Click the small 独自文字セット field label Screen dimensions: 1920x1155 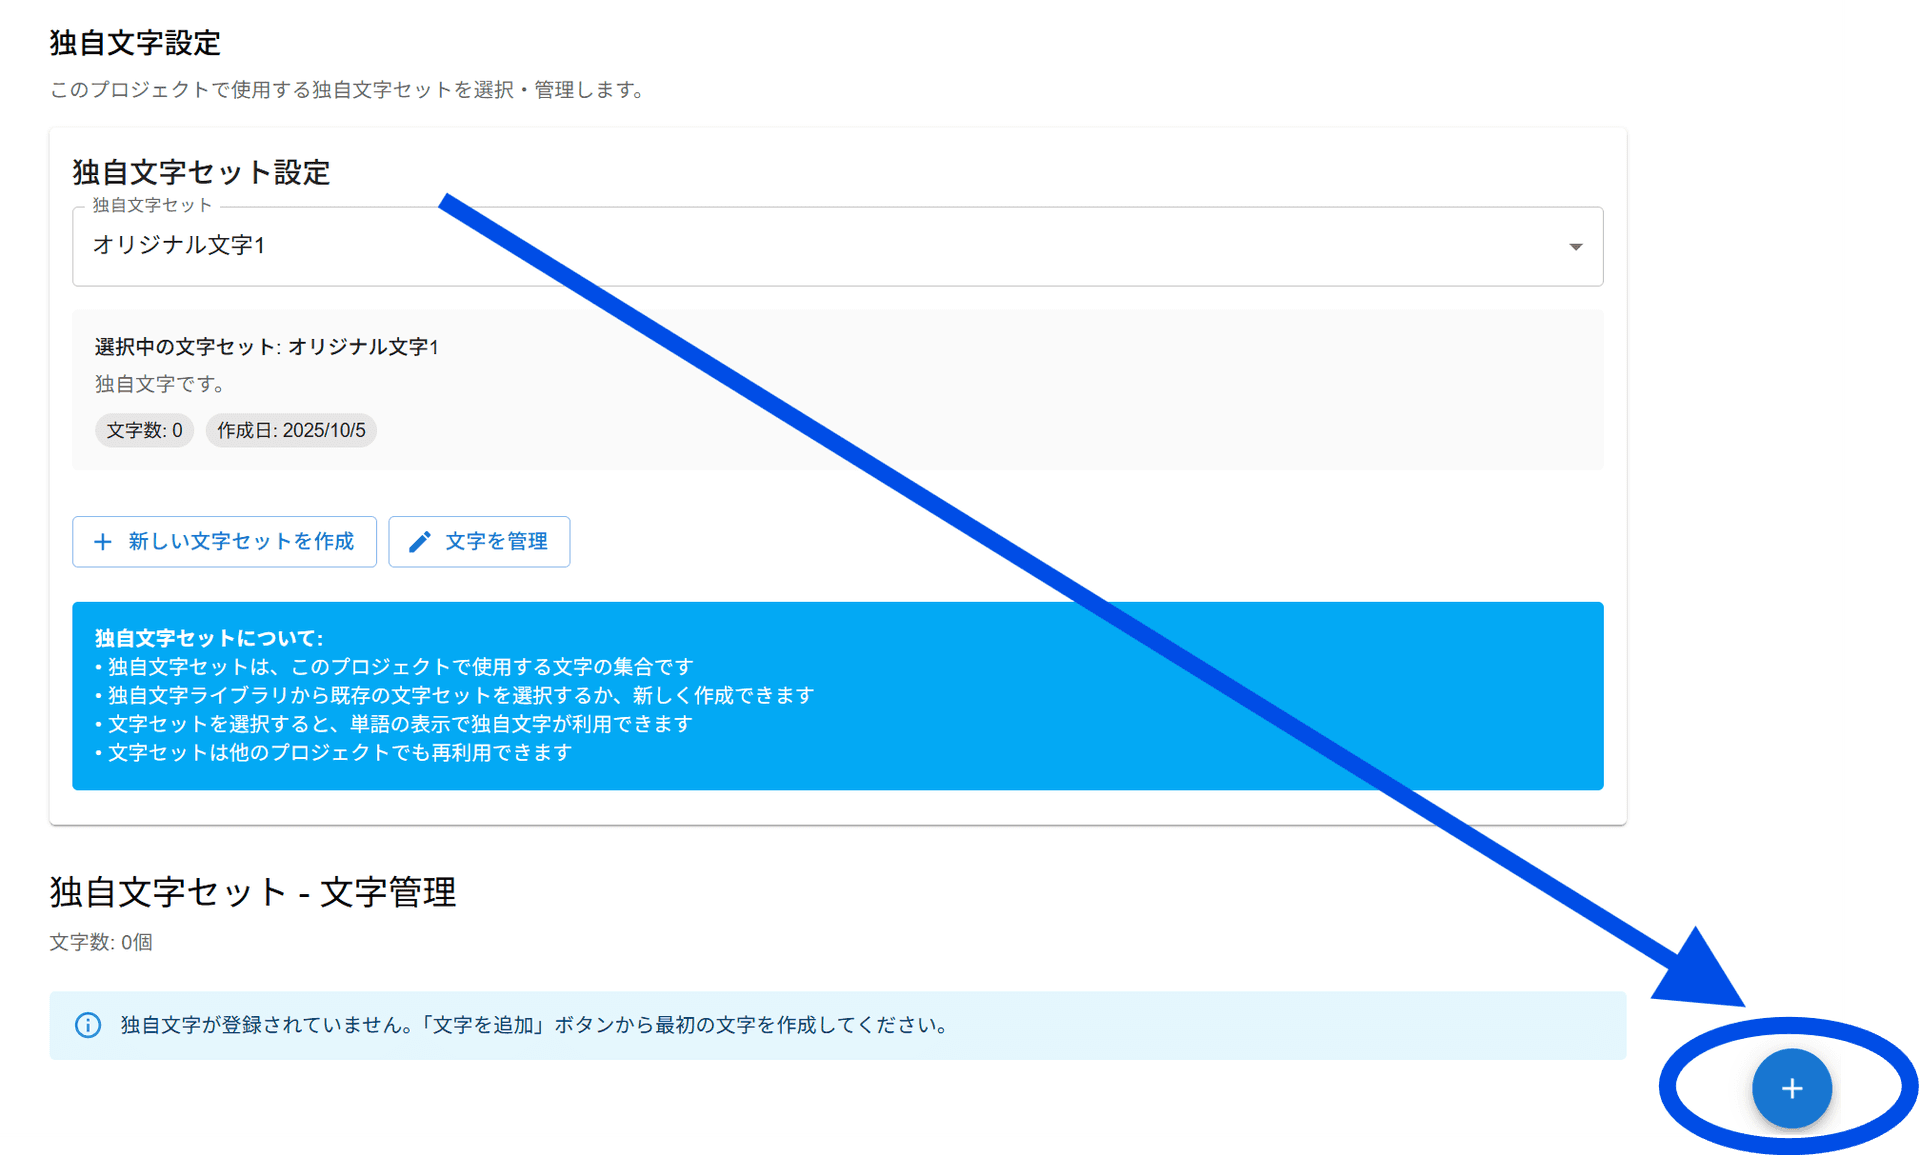(152, 205)
